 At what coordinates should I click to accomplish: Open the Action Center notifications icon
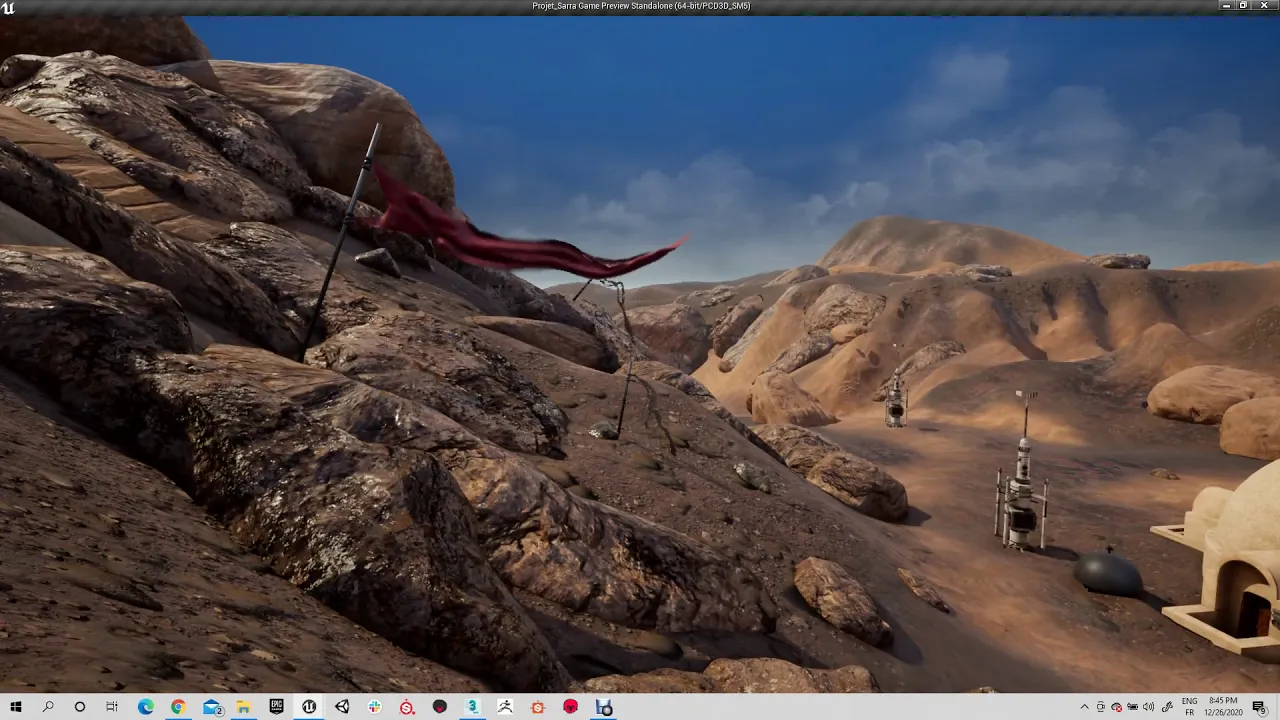1260,707
